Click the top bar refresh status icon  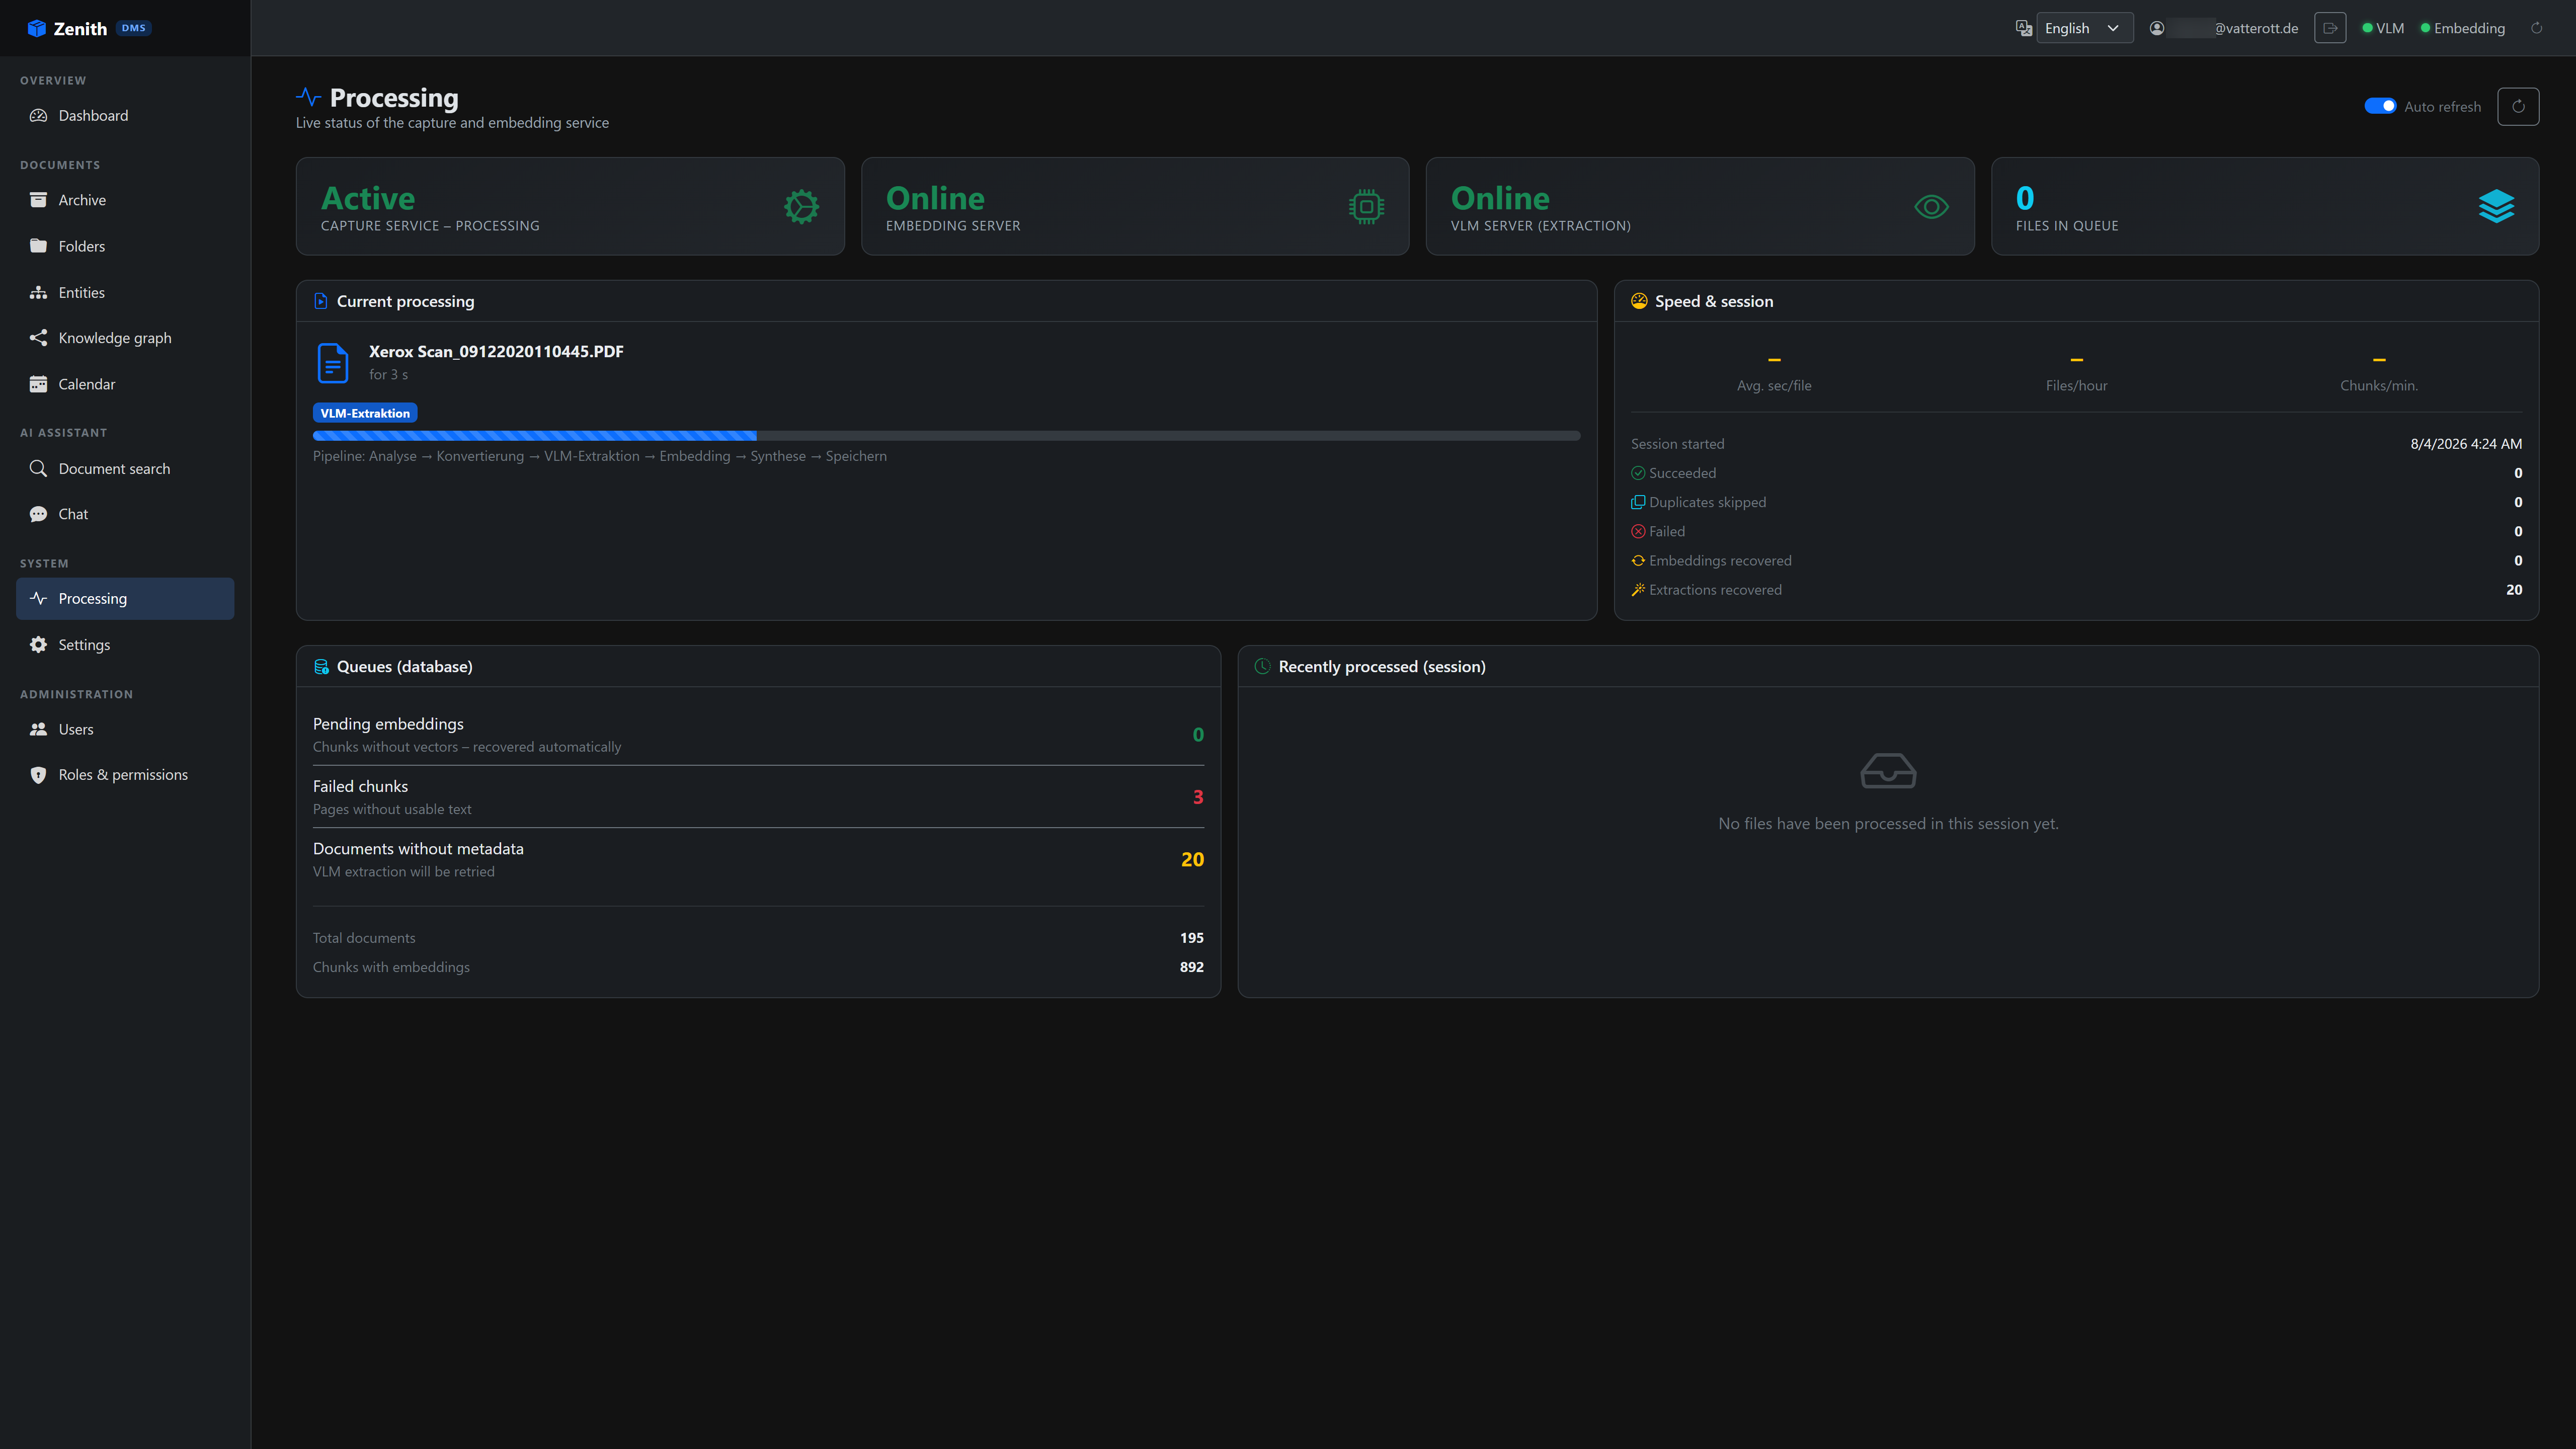pos(2536,28)
